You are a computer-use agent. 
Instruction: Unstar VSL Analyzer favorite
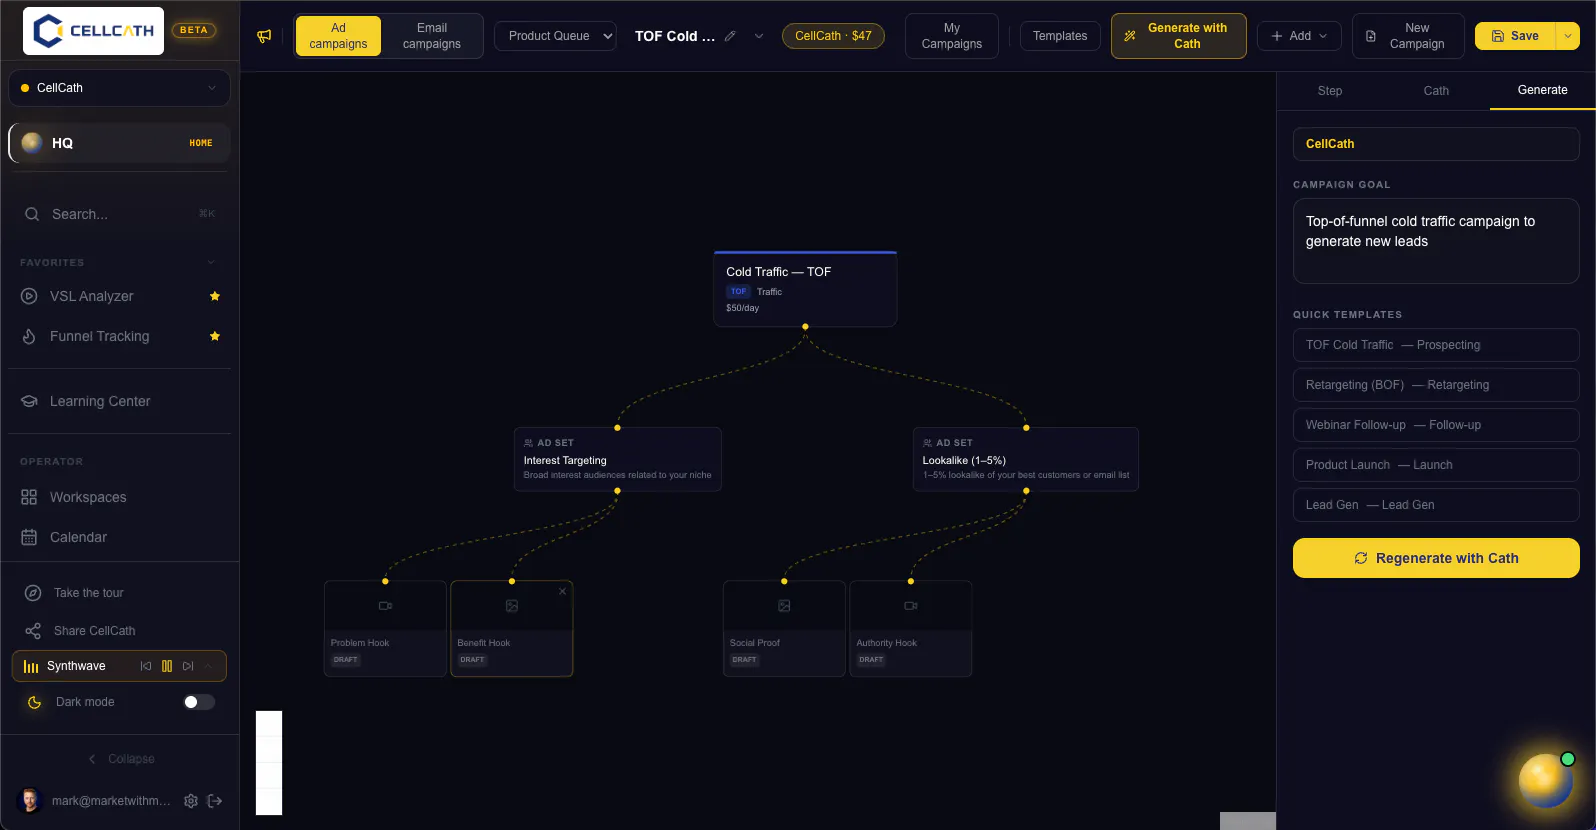[x=215, y=296]
